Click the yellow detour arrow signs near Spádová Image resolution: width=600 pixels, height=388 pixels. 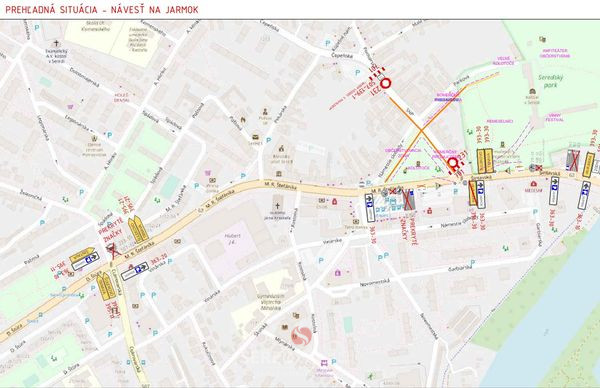coord(139,230)
